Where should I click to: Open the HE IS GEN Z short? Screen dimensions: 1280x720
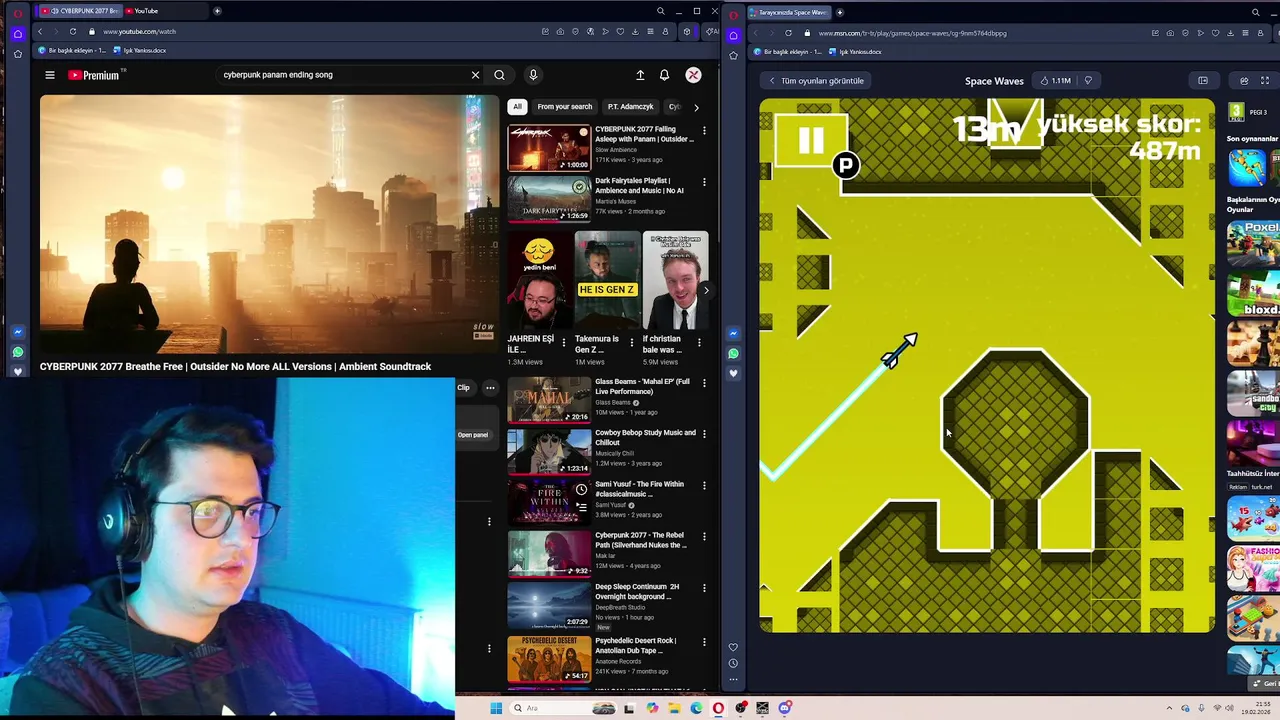click(x=607, y=281)
